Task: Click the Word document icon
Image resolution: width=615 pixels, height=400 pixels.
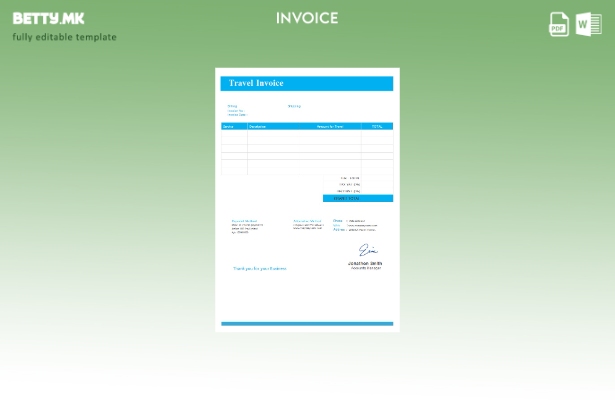Action: pos(589,24)
